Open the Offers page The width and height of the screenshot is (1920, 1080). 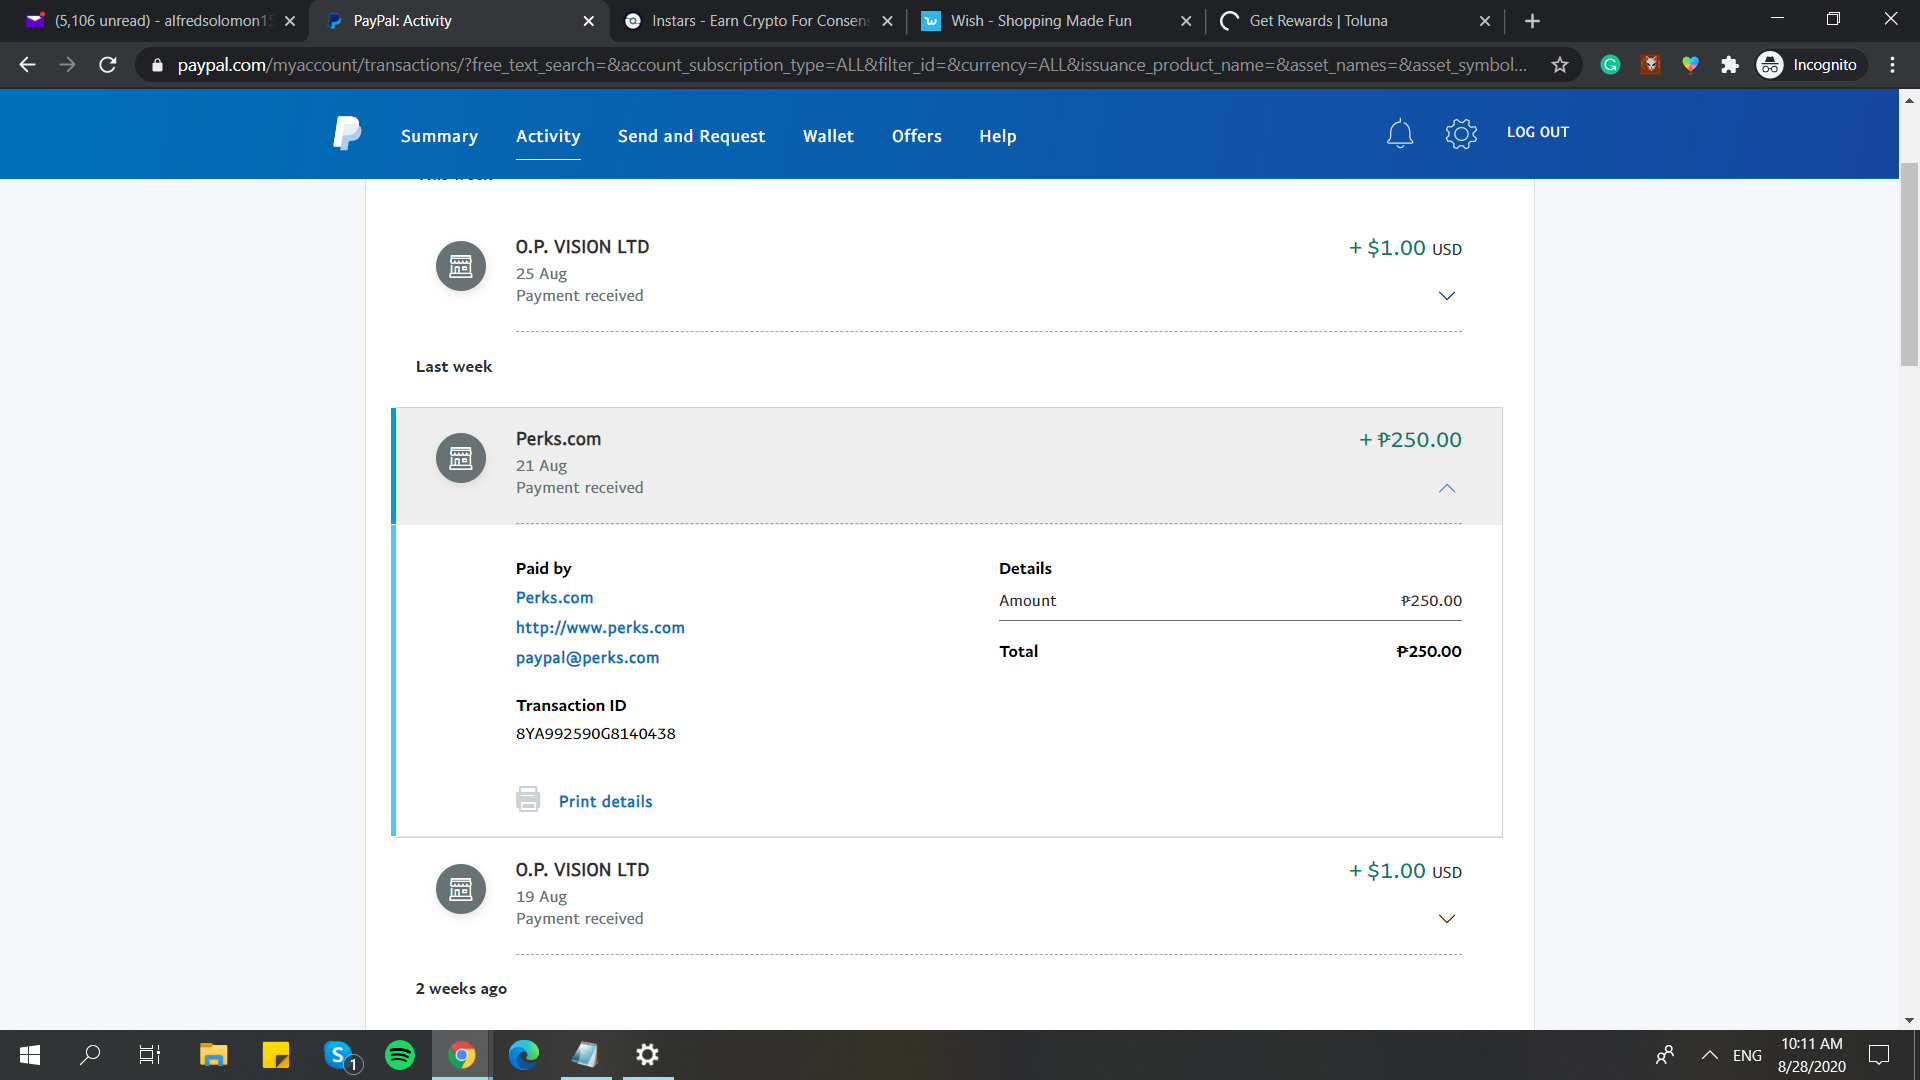point(916,136)
